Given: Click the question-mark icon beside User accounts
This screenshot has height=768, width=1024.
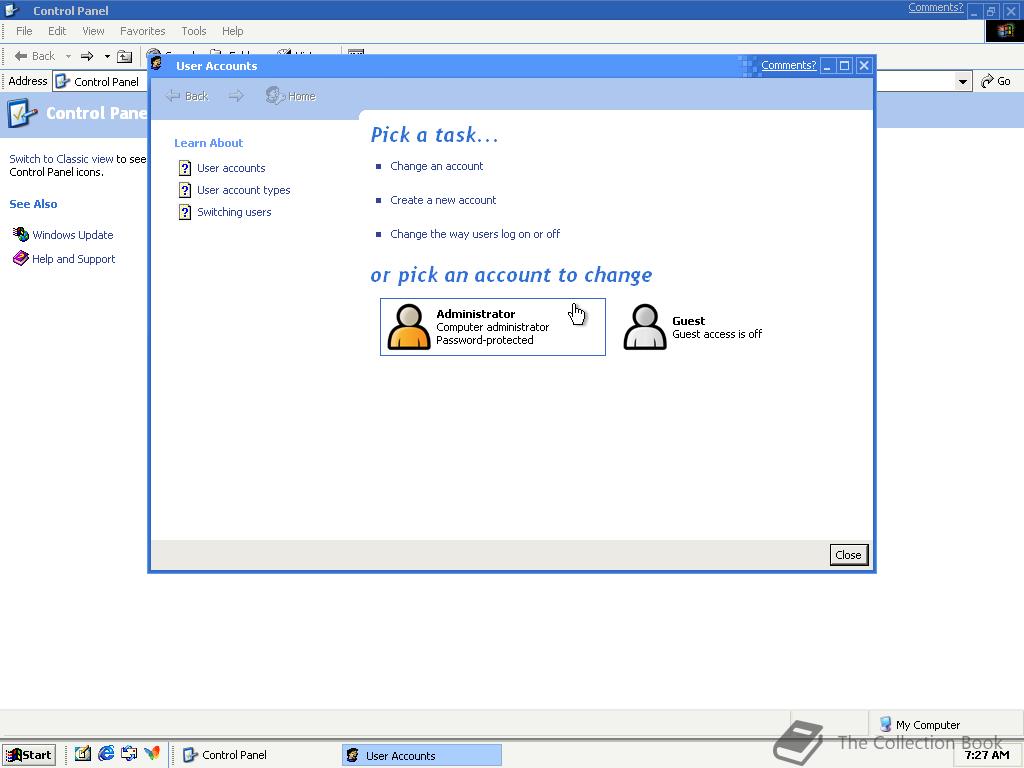Looking at the screenshot, I should tap(185, 168).
